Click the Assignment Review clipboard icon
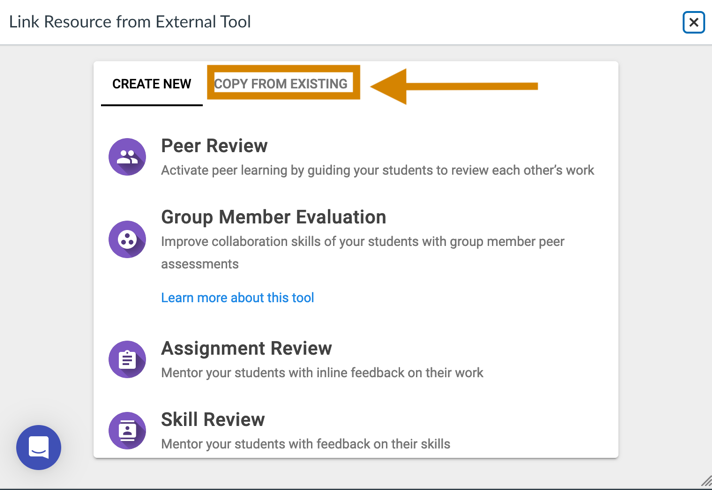 click(x=127, y=360)
